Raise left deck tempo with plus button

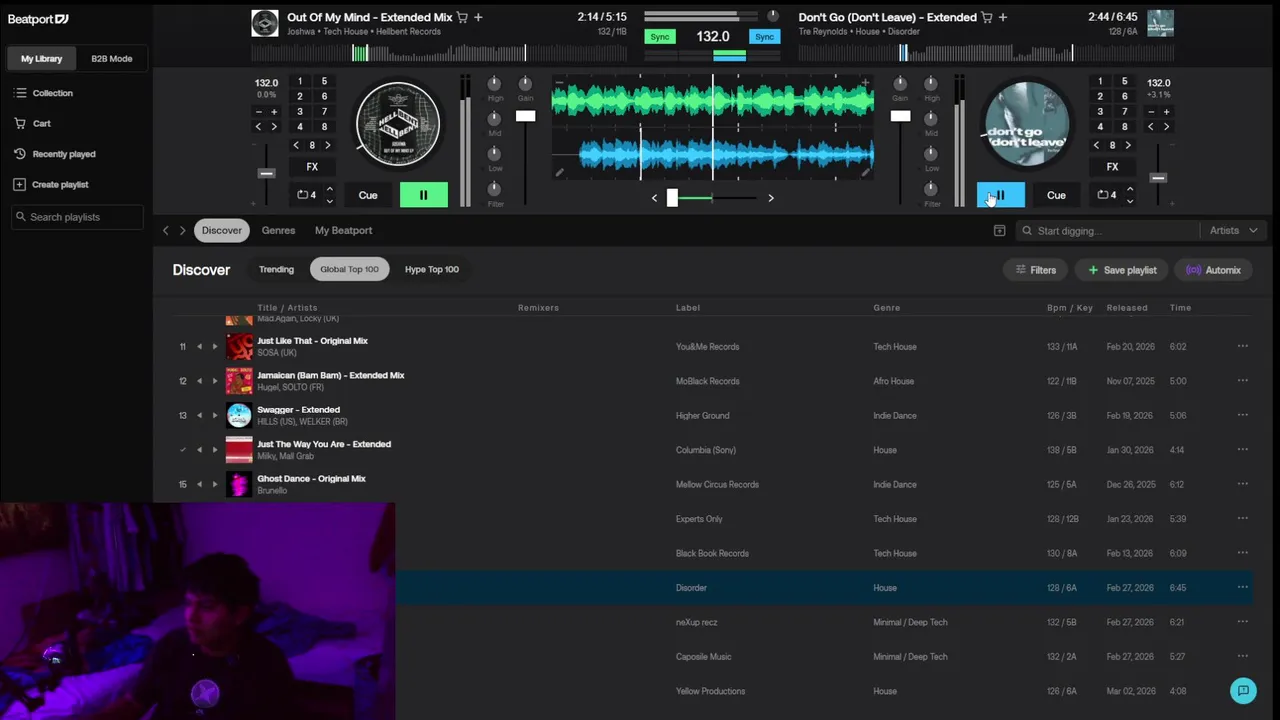[274, 112]
